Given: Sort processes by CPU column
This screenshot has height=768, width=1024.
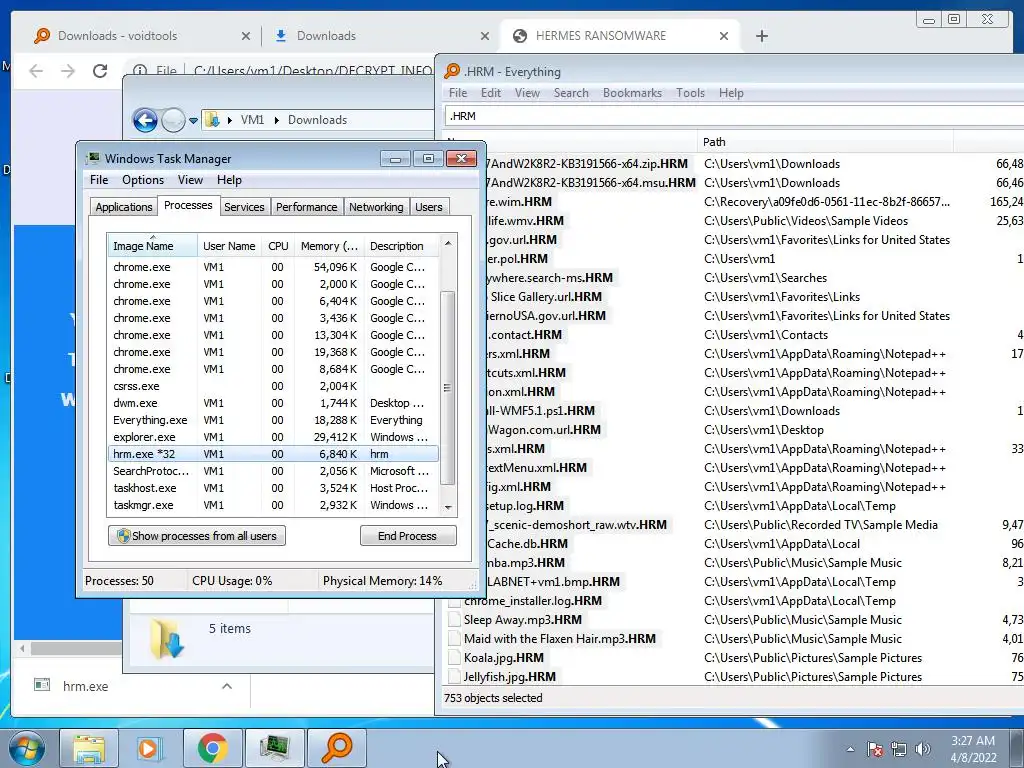Looking at the screenshot, I should click(278, 246).
